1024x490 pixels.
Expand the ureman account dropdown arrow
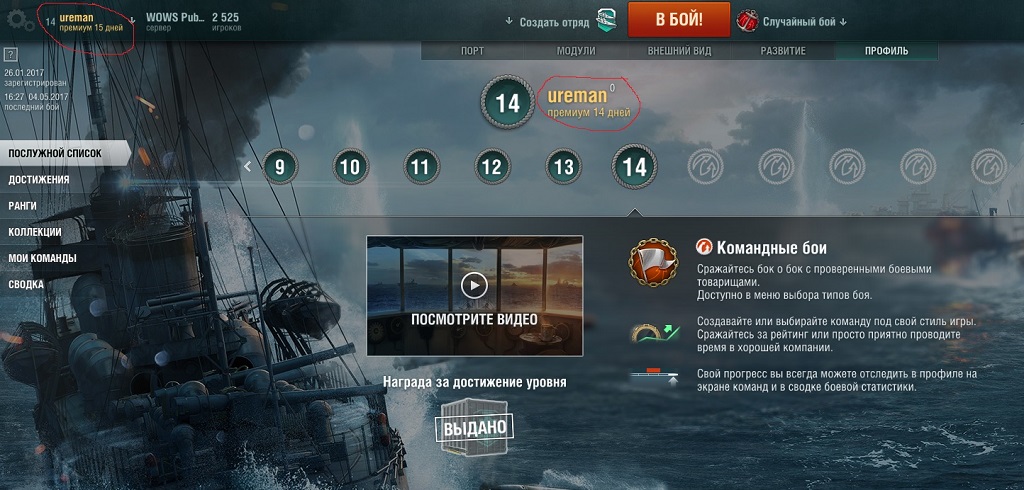132,20
